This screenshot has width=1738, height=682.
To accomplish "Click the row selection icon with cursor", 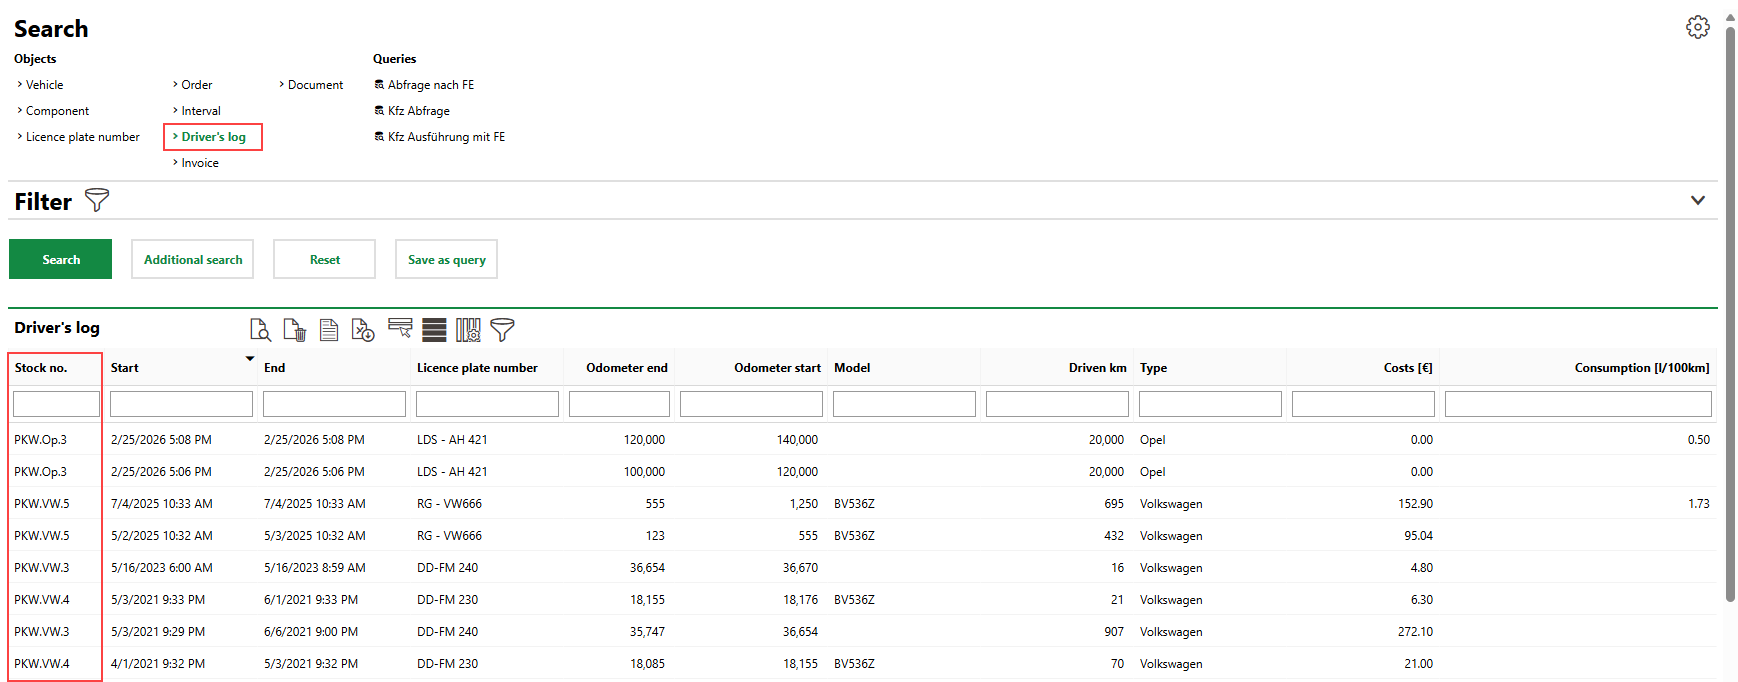I will (x=400, y=329).
